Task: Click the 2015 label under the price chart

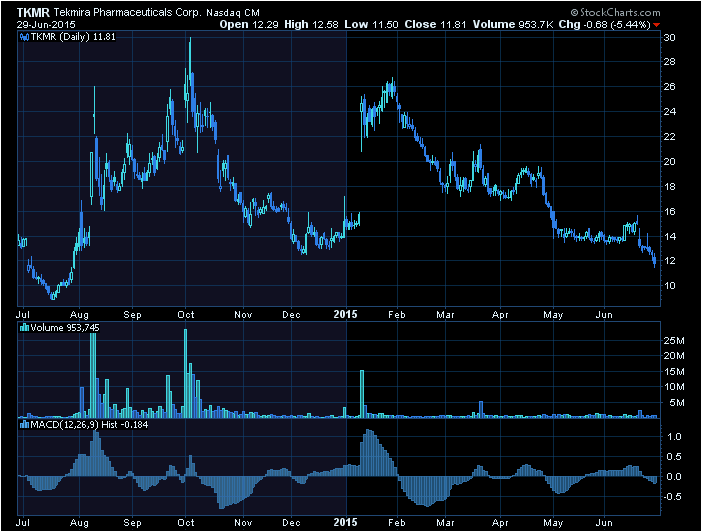Action: (346, 314)
